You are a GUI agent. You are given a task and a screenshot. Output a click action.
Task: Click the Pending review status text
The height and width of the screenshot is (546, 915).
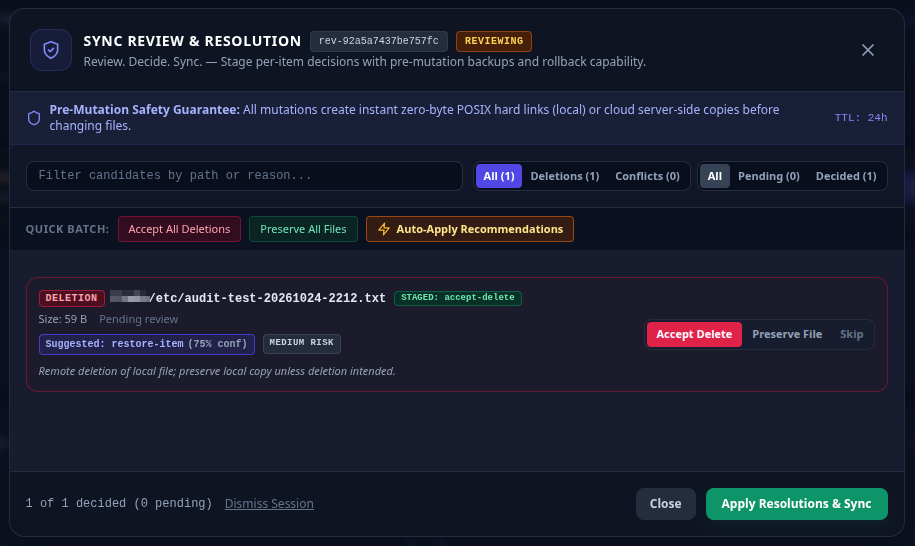[x=138, y=319]
